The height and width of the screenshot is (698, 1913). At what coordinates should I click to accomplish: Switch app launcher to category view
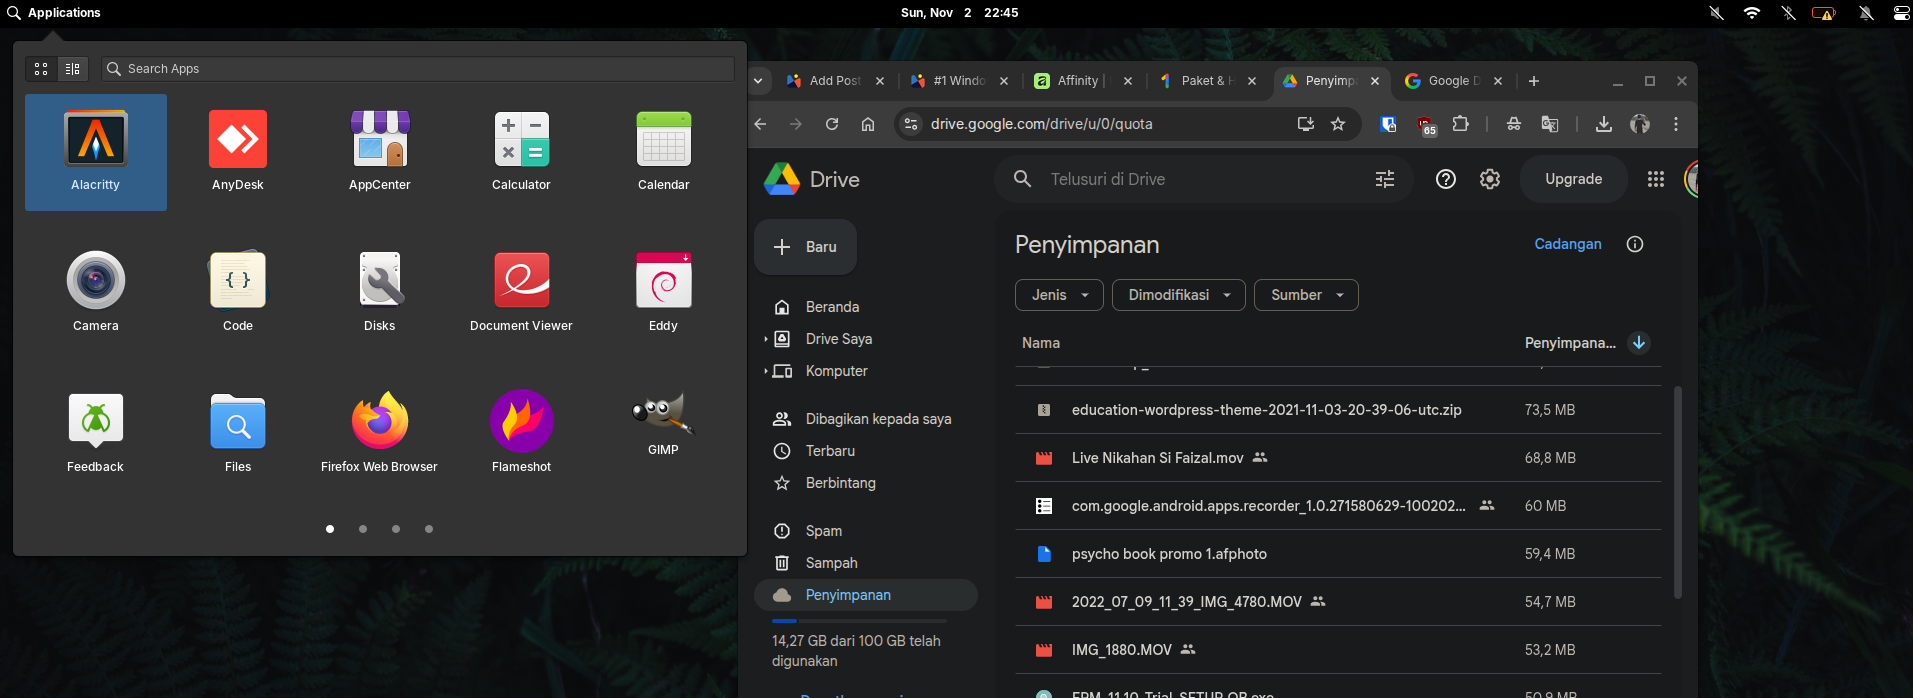pos(73,69)
